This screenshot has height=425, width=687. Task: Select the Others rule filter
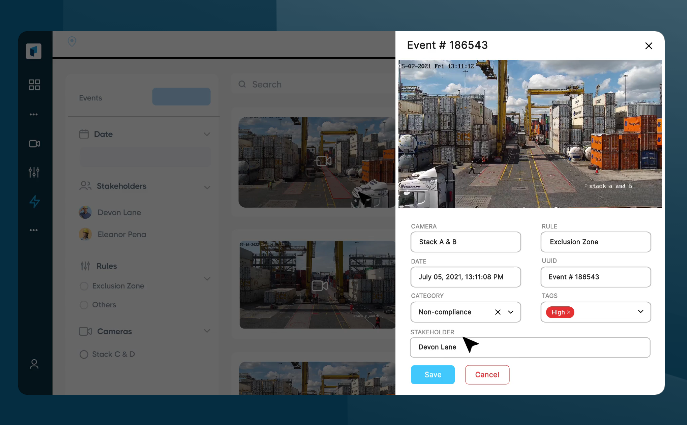84,304
